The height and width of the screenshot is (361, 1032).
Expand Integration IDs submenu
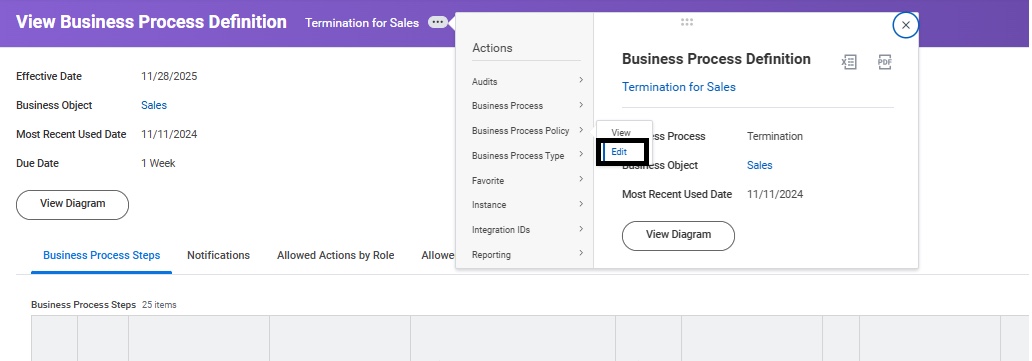click(x=527, y=229)
